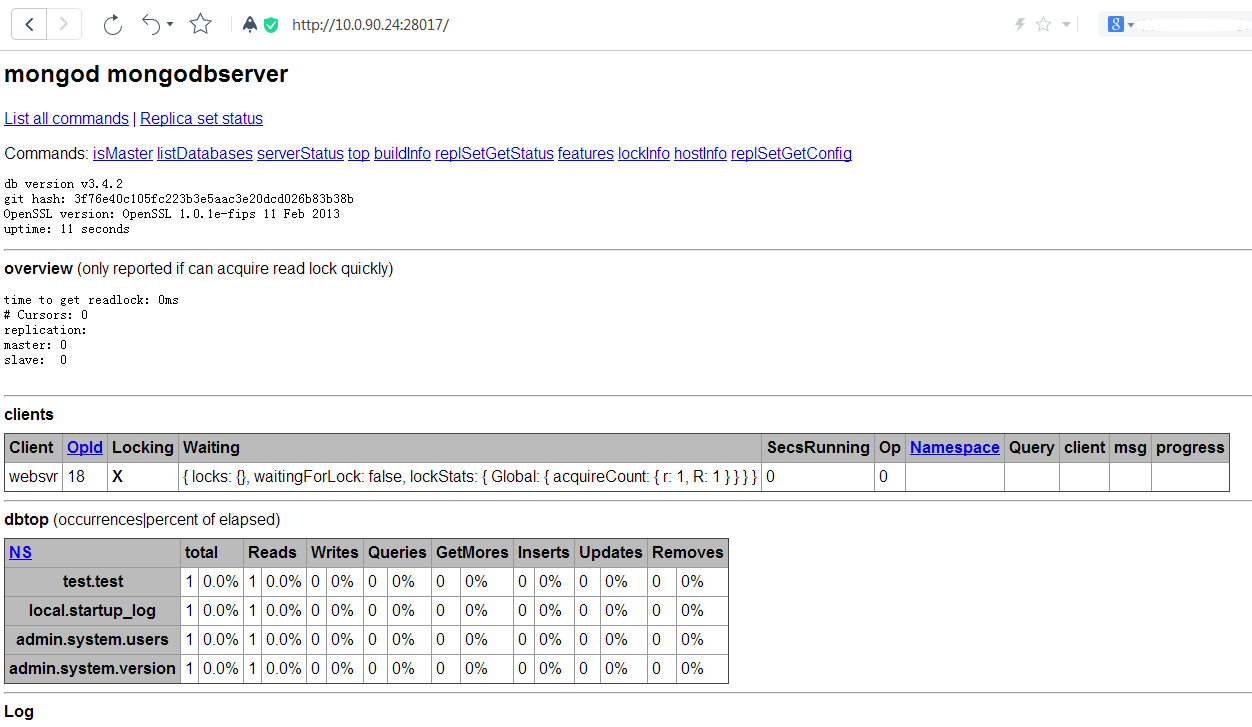Click the git hash line text

(x=179, y=199)
